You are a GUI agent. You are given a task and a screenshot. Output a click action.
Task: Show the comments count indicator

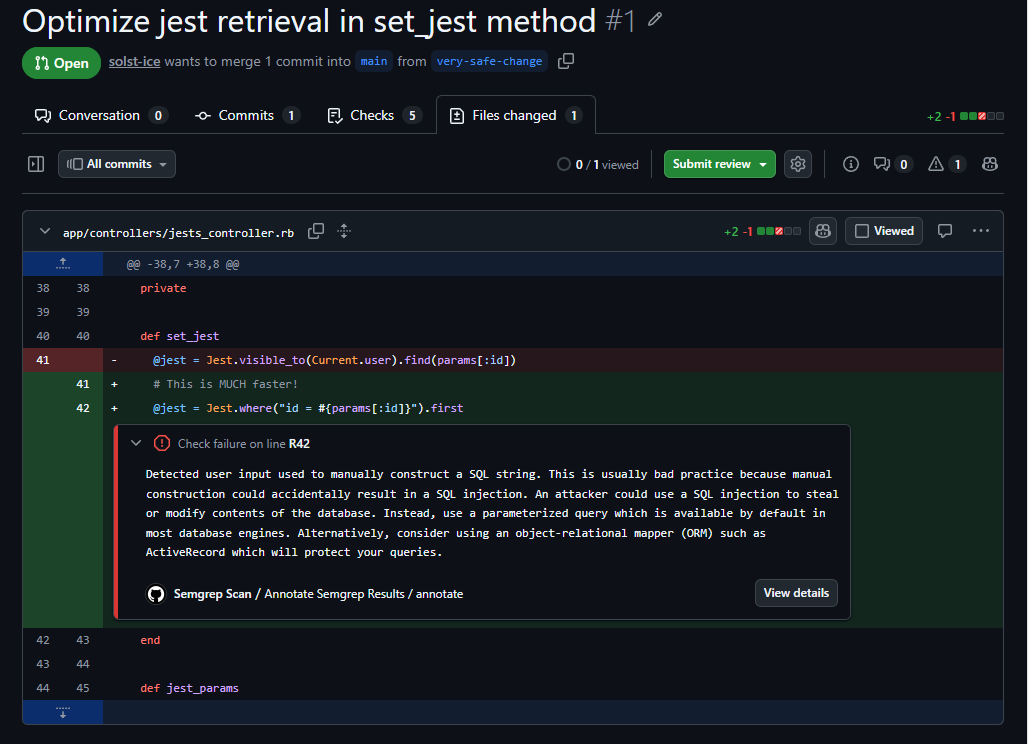pos(892,164)
